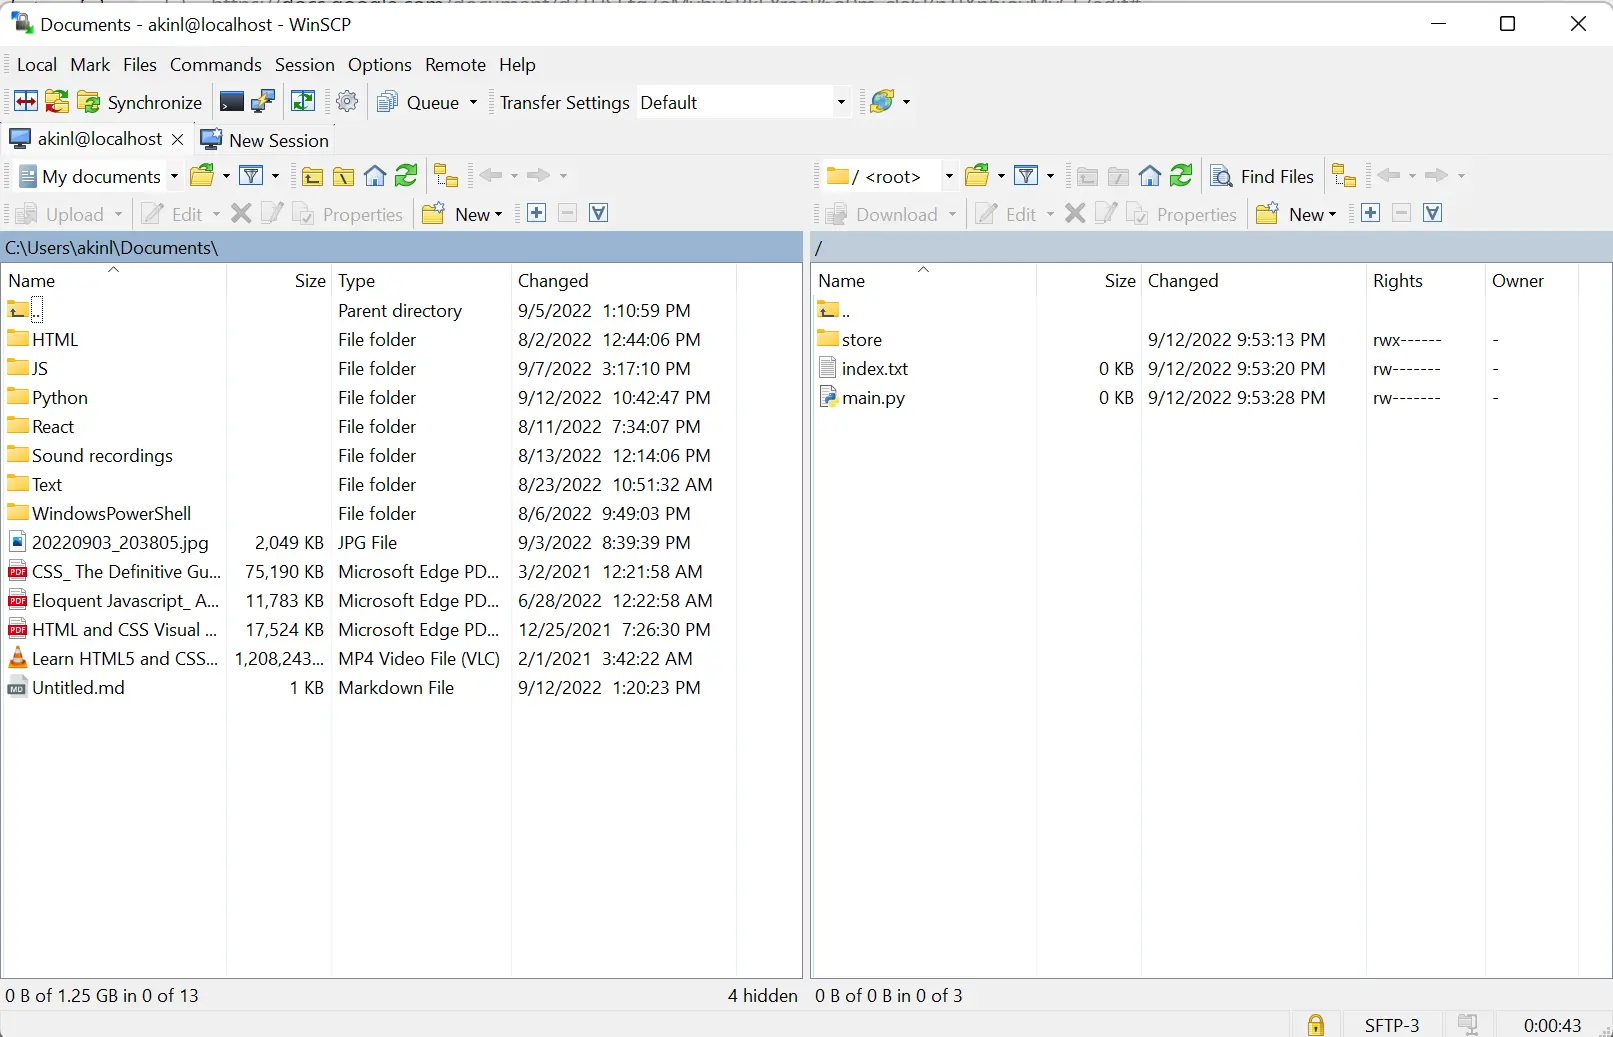Click the remote New folder icon
Viewport: 1613px width, 1037px height.
1268,214
